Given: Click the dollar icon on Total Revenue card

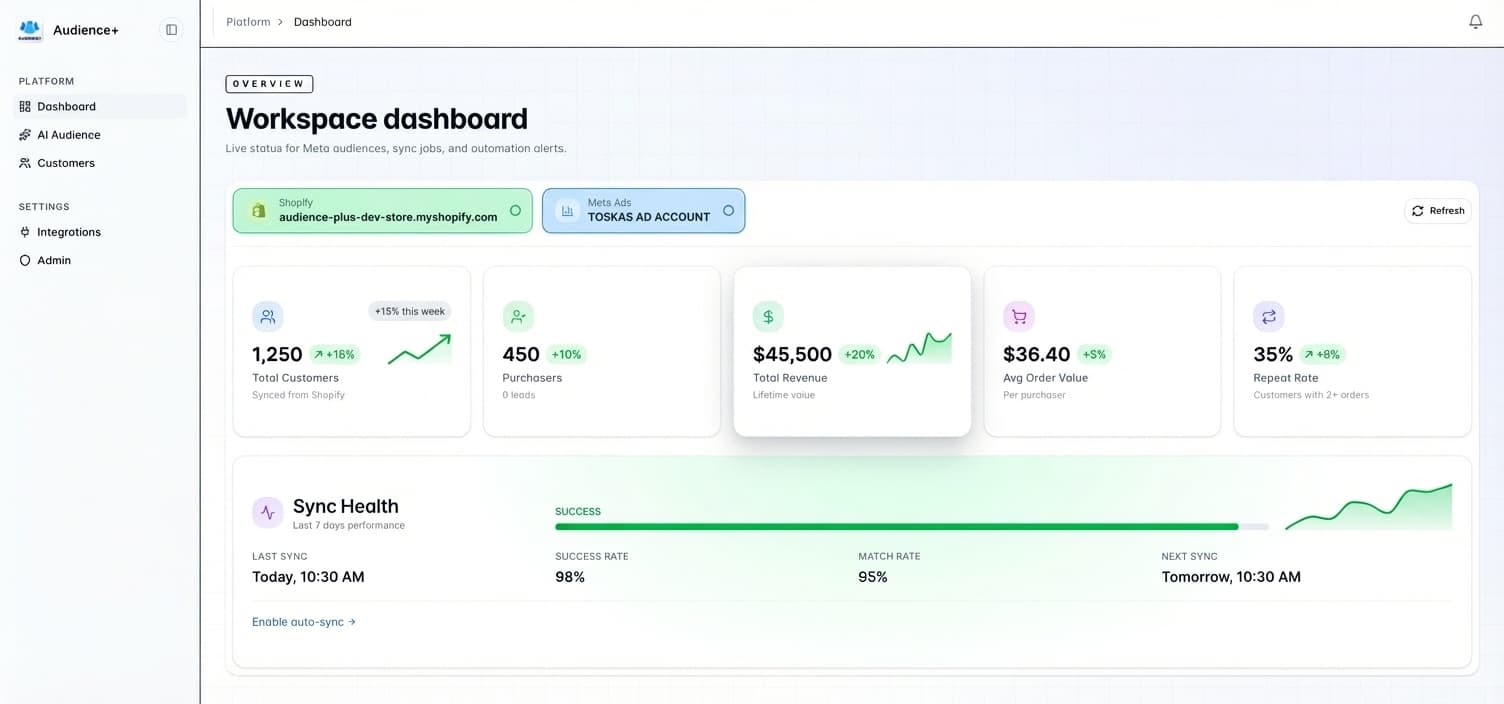Looking at the screenshot, I should pyautogui.click(x=767, y=316).
